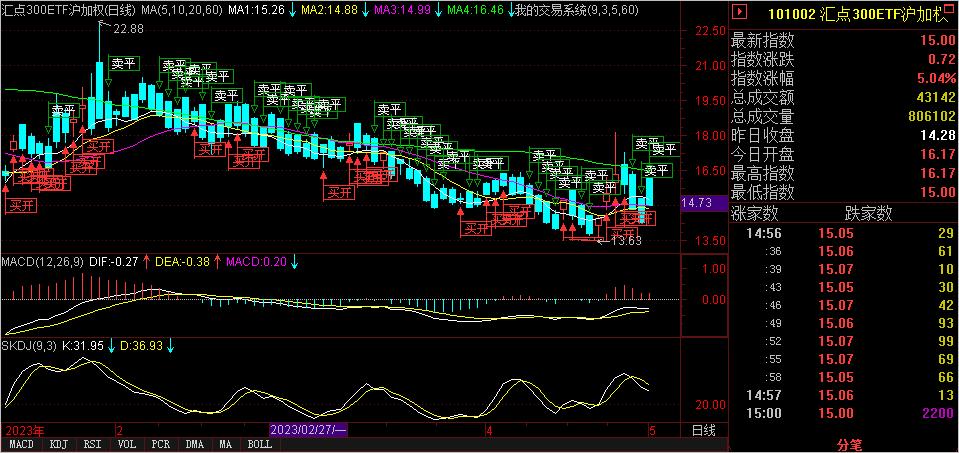Click the 15:00 trade row with volume 2200

pos(844,413)
